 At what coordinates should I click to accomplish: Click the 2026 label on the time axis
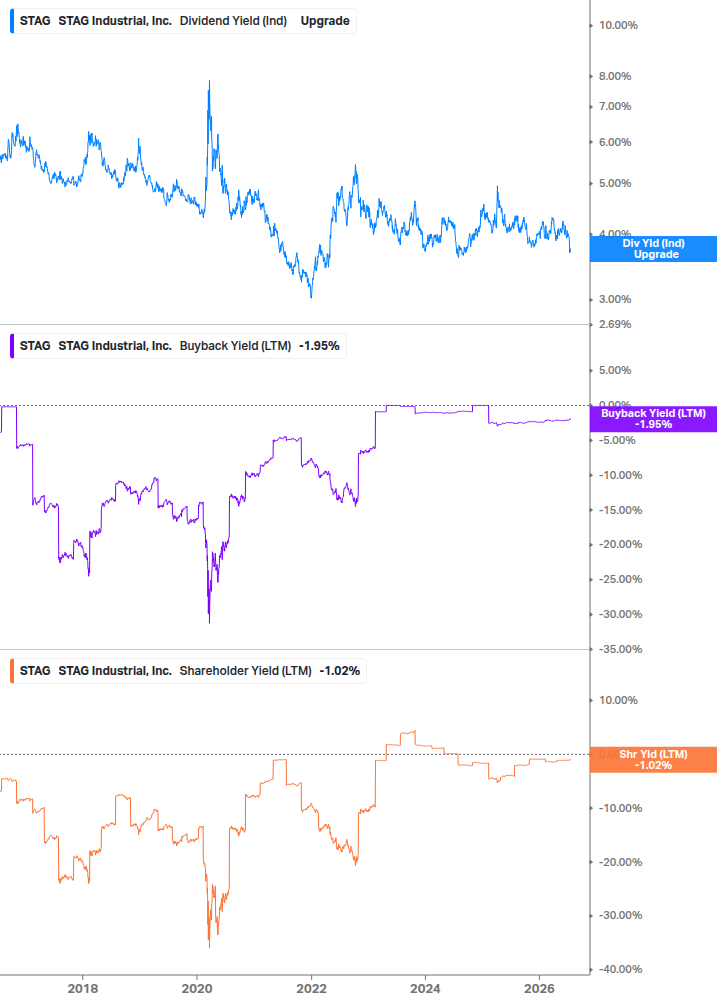pos(540,989)
